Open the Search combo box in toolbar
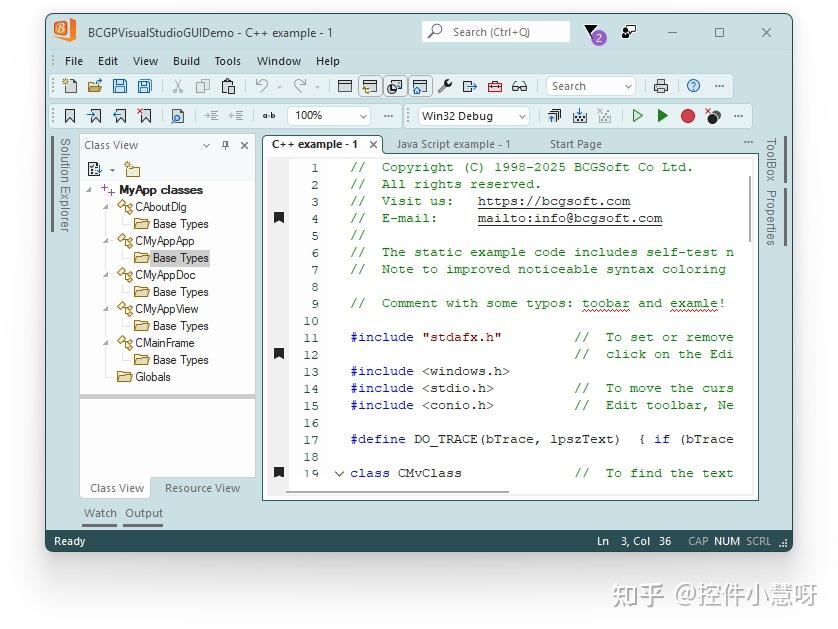The image size is (838, 629). pos(591,86)
